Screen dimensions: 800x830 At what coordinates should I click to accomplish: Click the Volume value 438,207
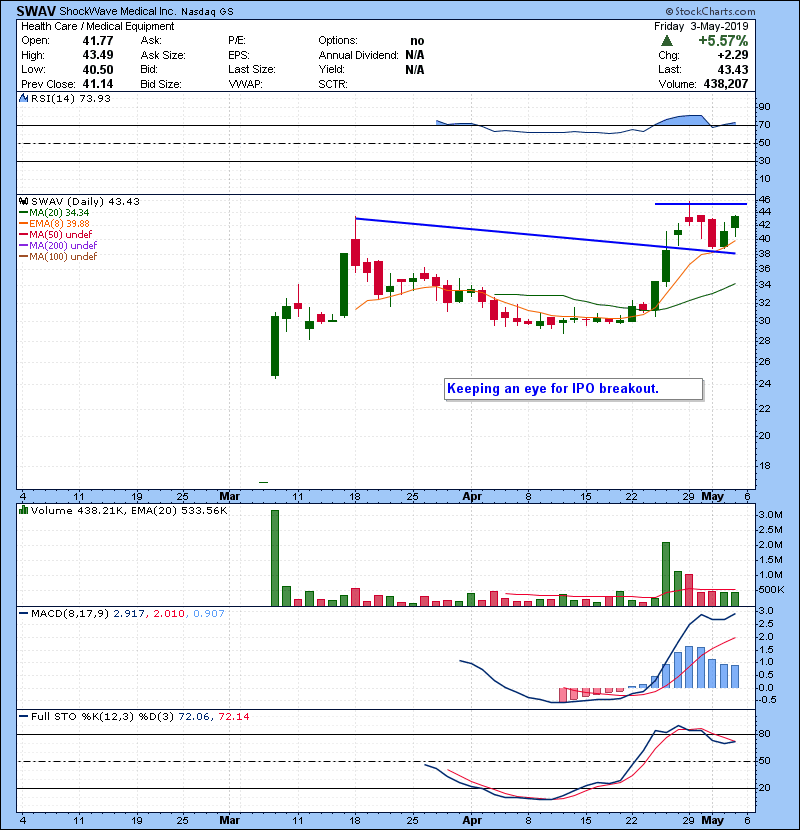[x=726, y=84]
